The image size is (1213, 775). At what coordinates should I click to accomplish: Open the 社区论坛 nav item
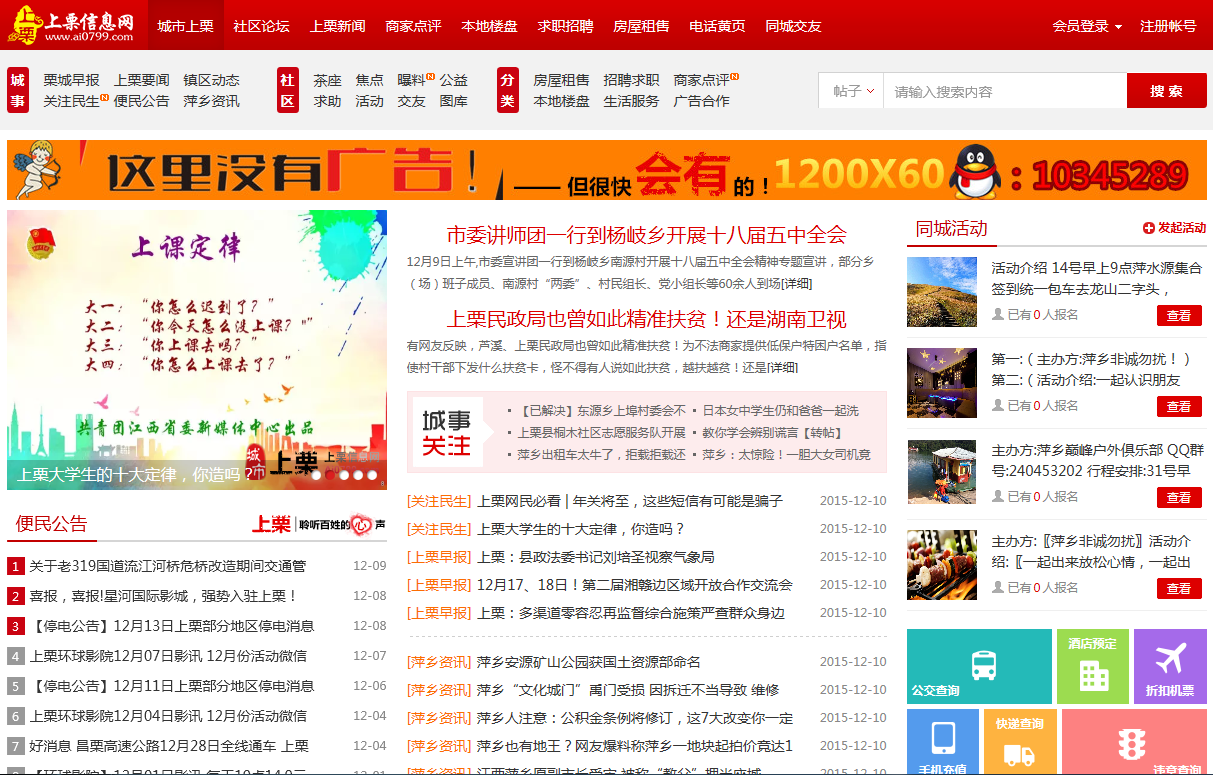pyautogui.click(x=262, y=26)
